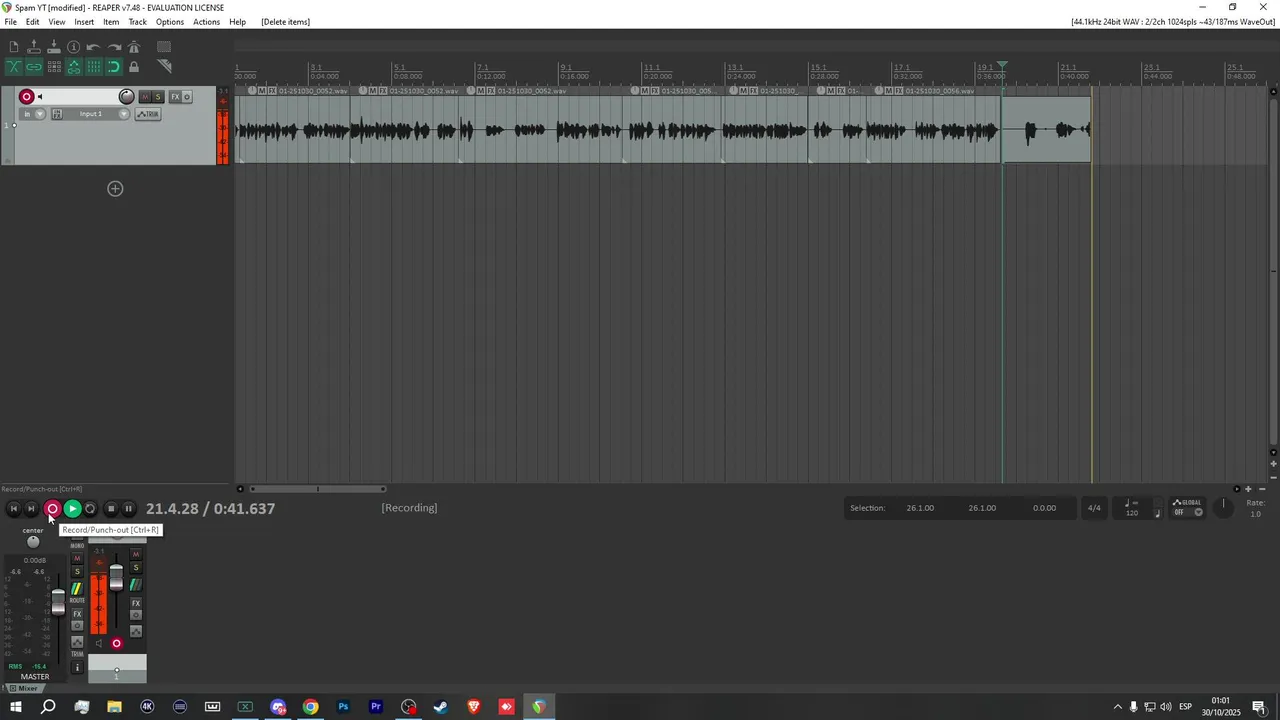
Task: Toggle move envelope points with items
Action: click(74, 67)
